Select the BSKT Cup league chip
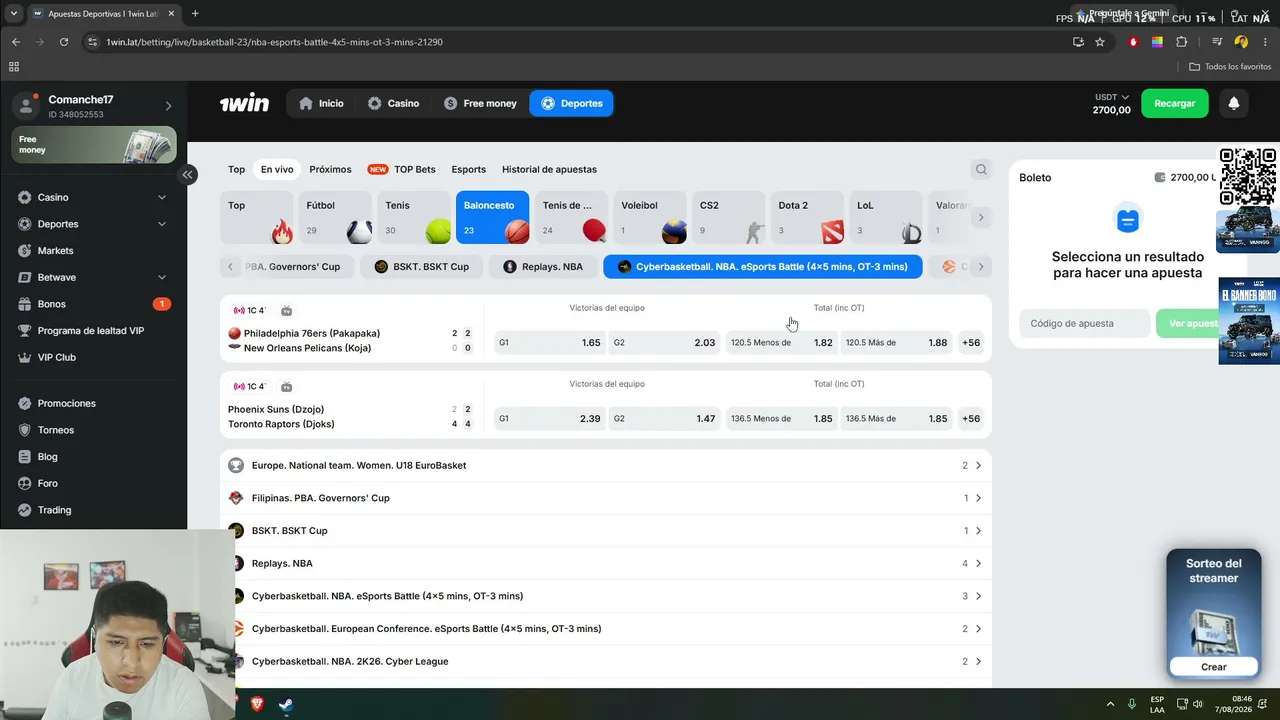The width and height of the screenshot is (1280, 720). pos(421,266)
